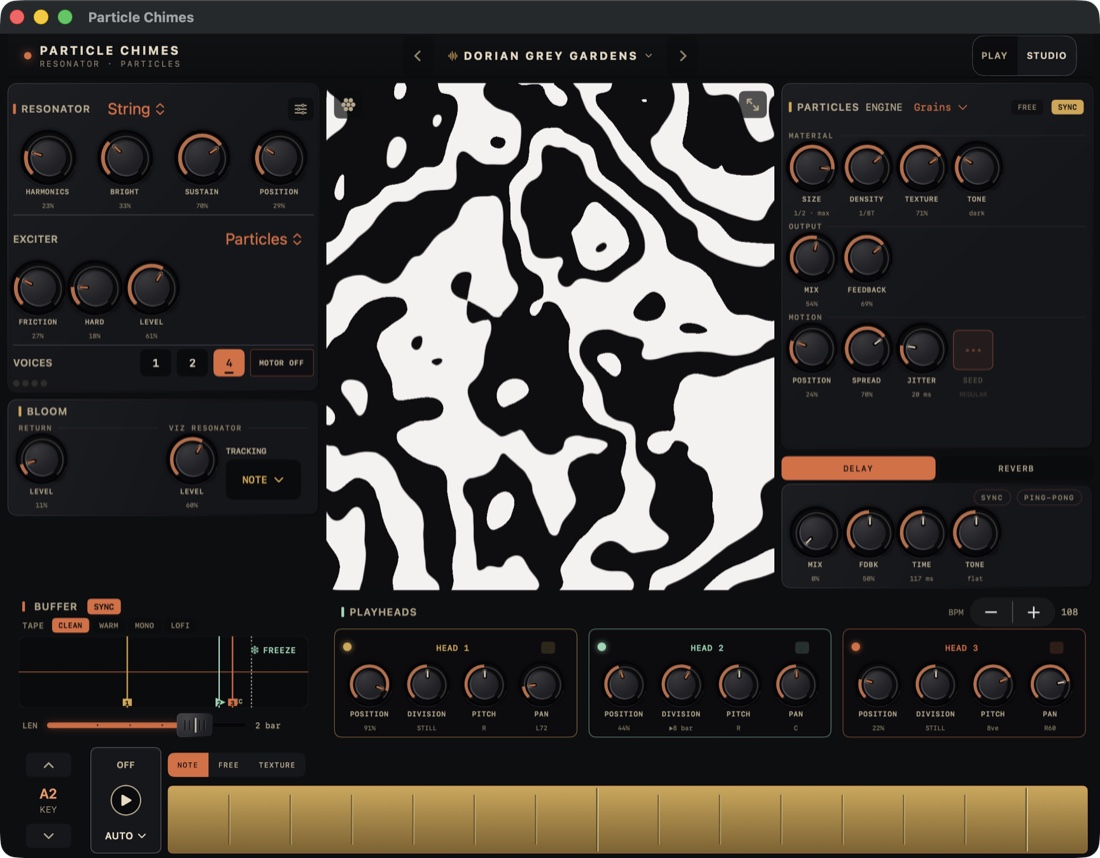1100x858 pixels.
Task: Click the Head 1 yellow indicator dot
Action: pyautogui.click(x=347, y=647)
